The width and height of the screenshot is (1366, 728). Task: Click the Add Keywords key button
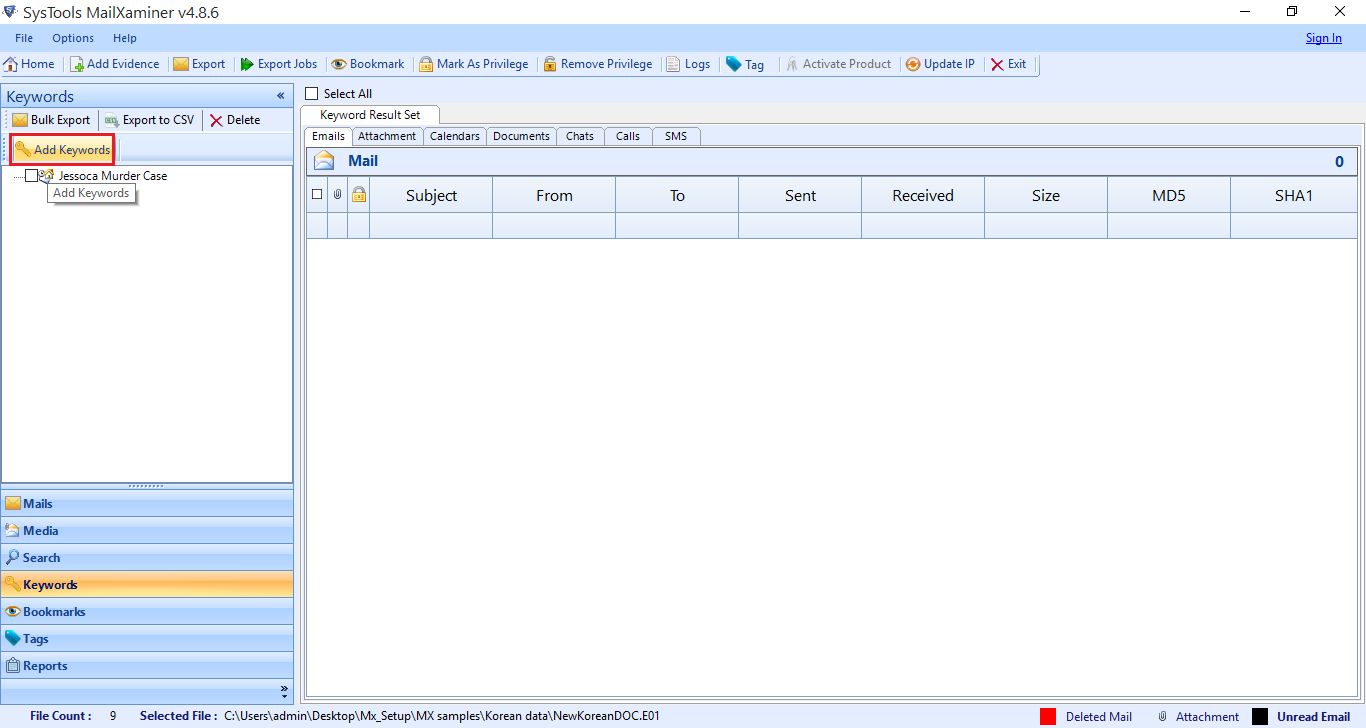pos(62,150)
